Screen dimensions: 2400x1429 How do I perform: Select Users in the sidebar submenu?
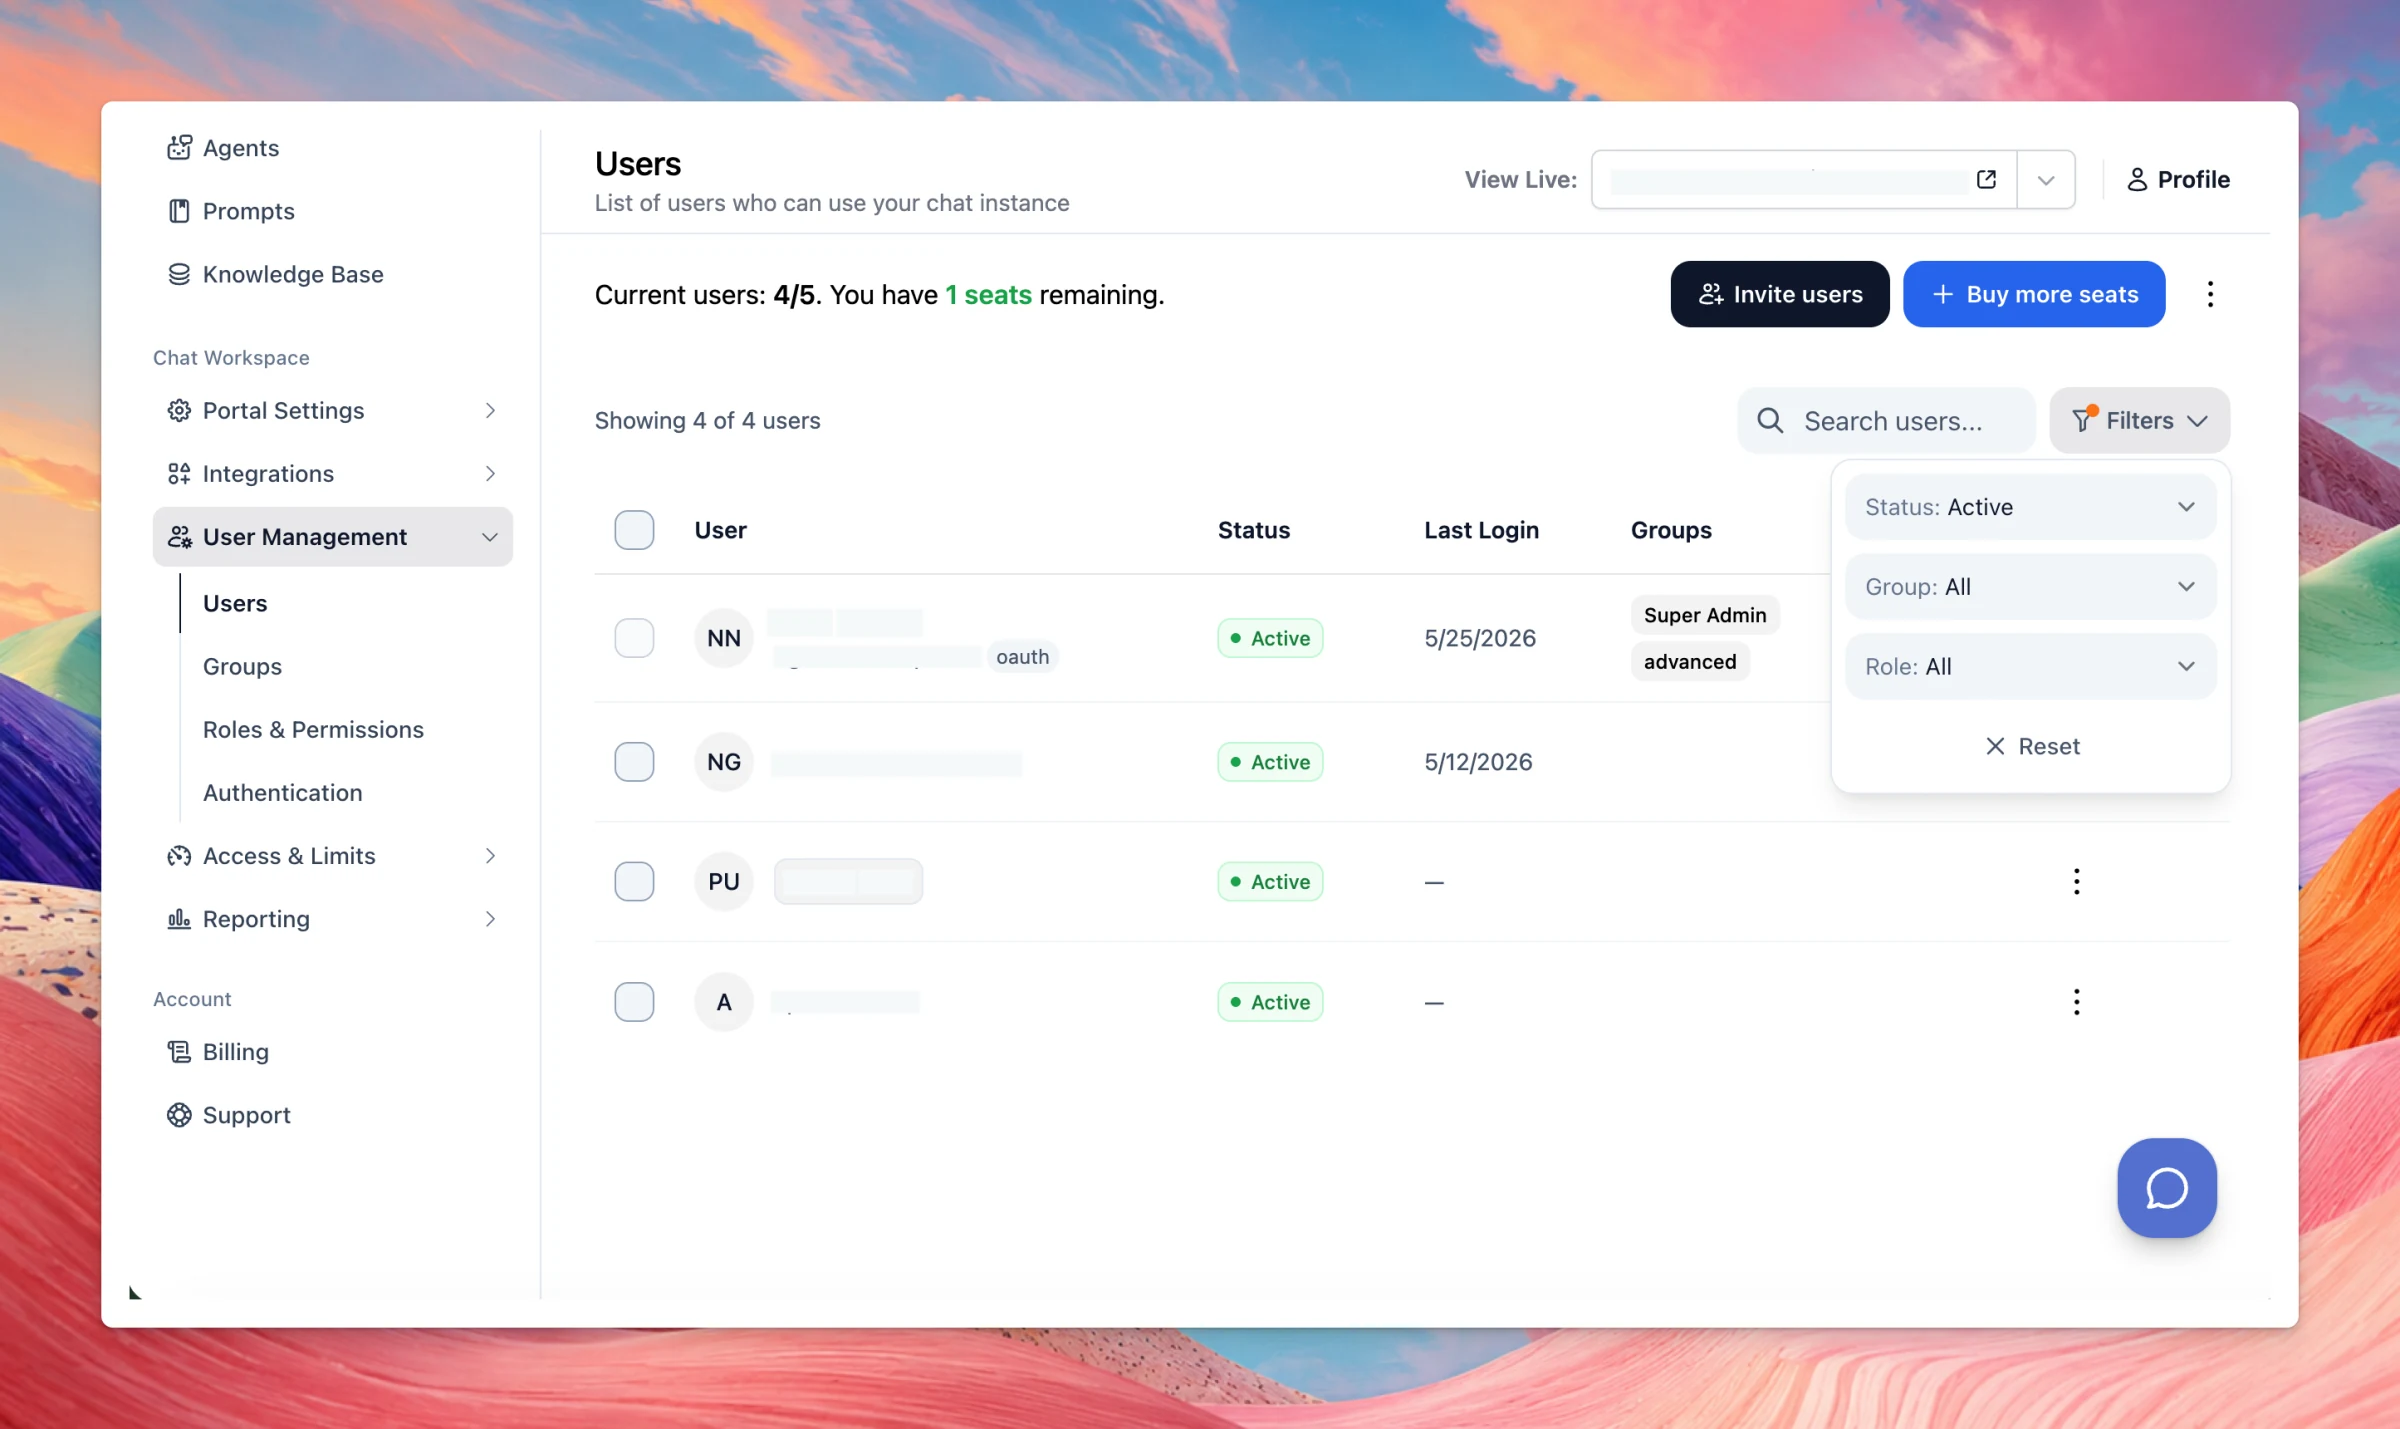(x=235, y=604)
